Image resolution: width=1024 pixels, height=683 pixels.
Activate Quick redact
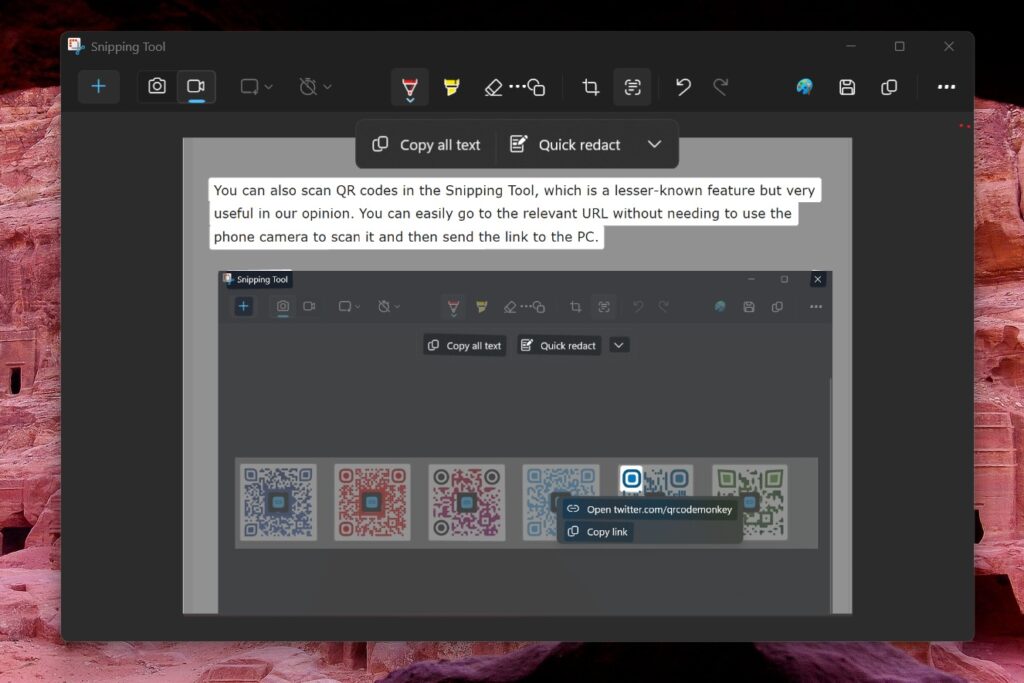tap(566, 144)
